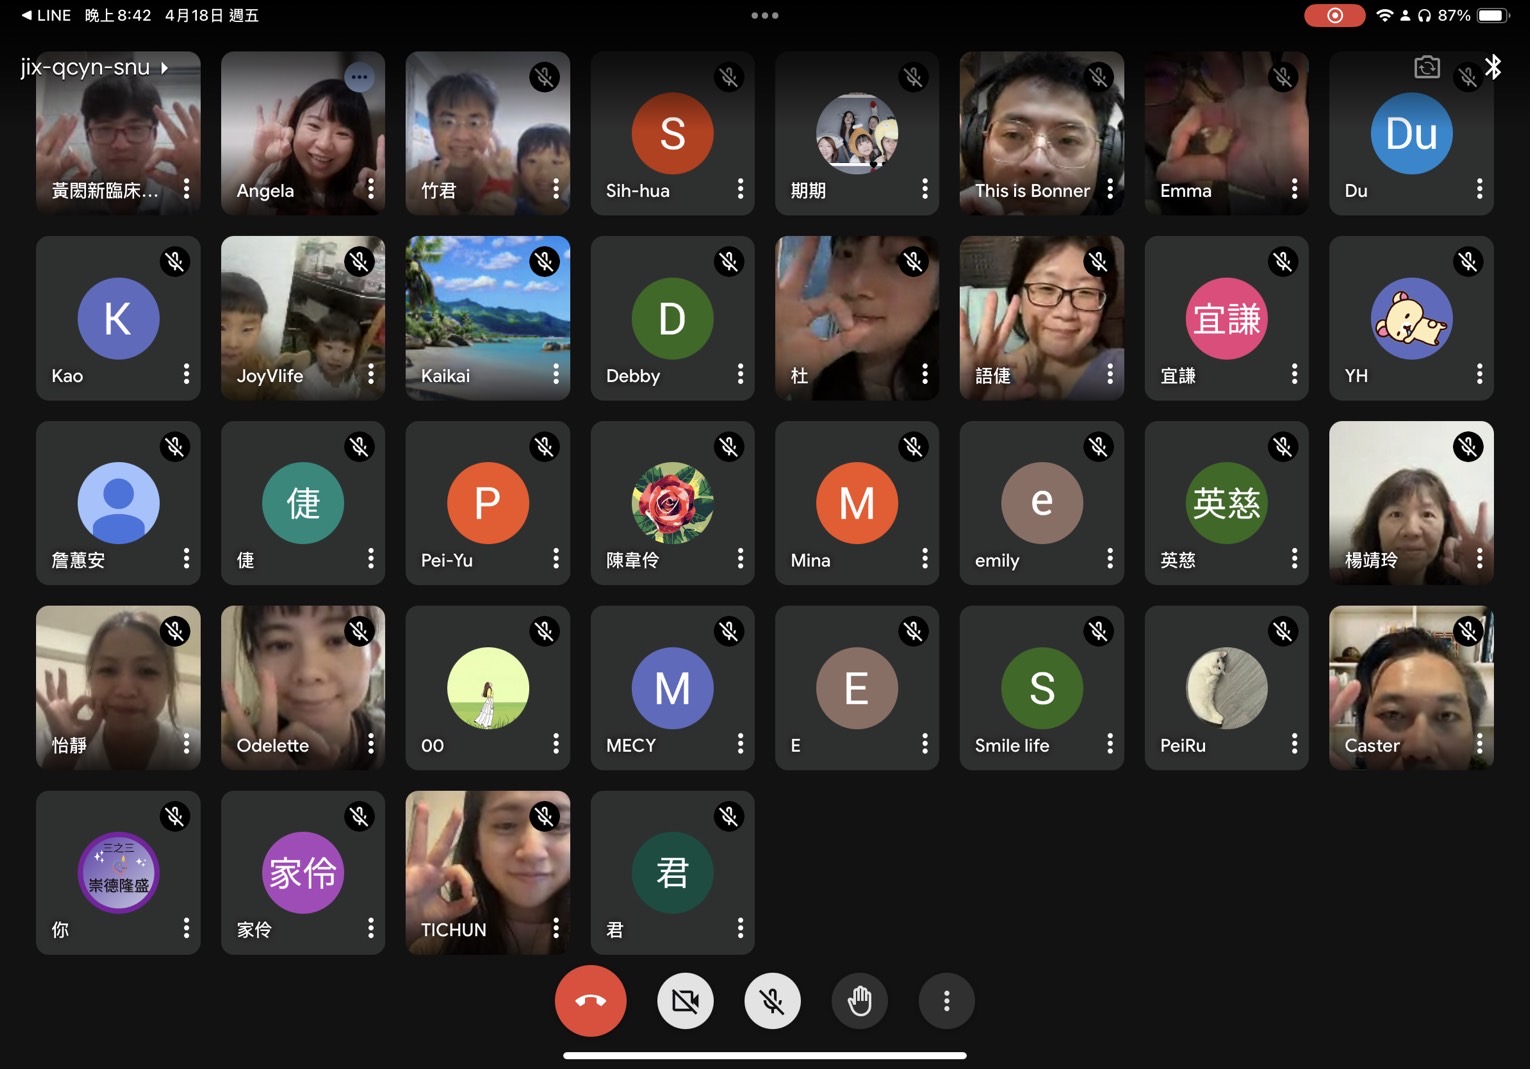Toggle the camera on in bottom toolbar
The image size is (1530, 1069).
[x=685, y=1001]
